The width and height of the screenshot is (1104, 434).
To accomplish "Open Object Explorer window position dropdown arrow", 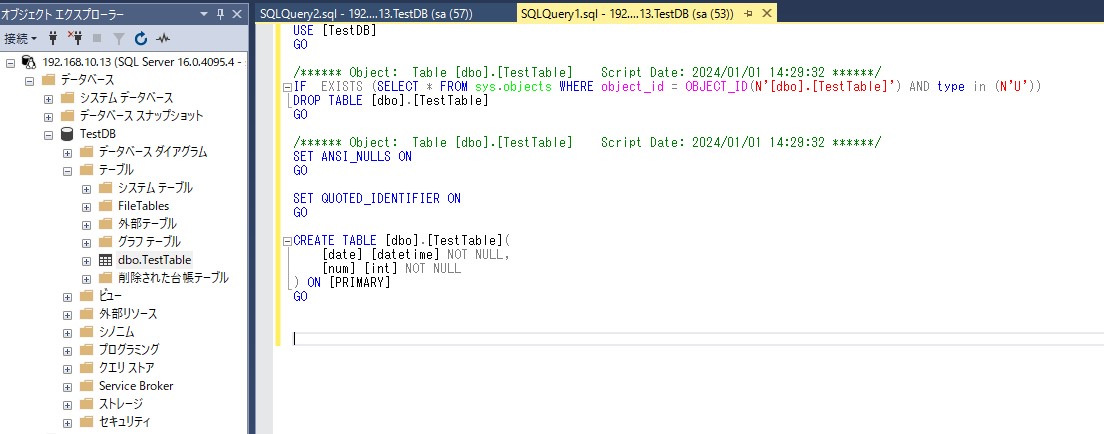I will (x=205, y=13).
